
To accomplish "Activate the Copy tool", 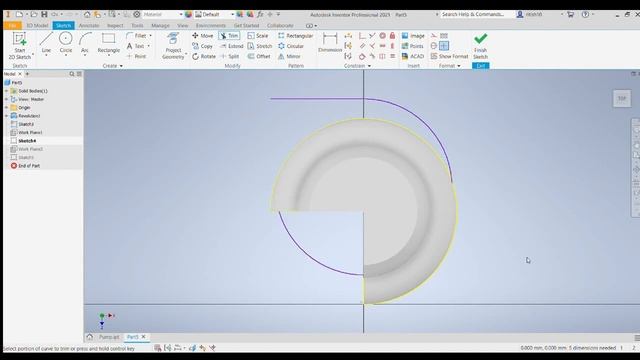I will point(202,46).
